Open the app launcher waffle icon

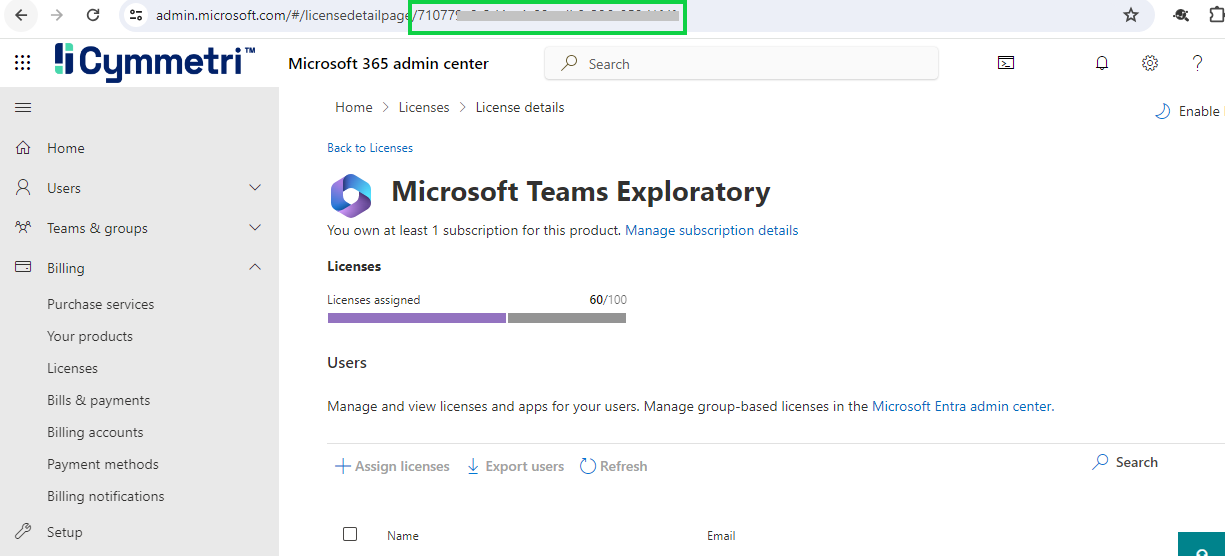[x=23, y=63]
